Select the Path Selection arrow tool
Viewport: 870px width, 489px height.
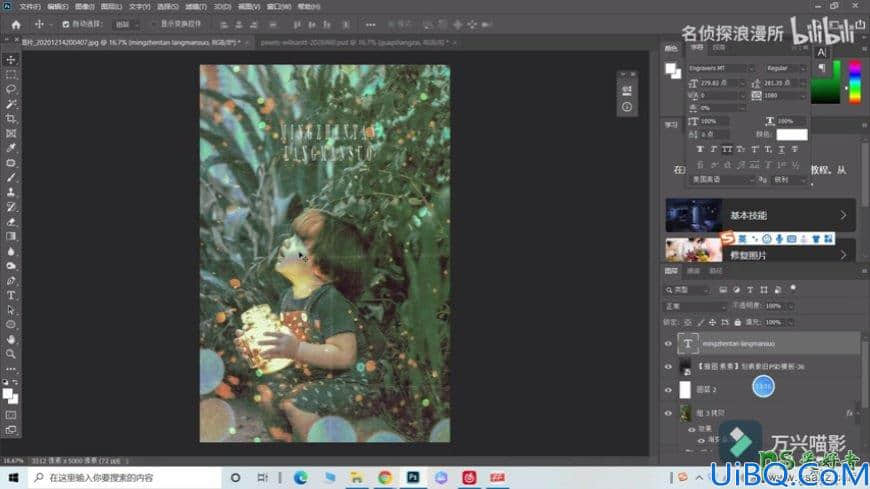click(x=11, y=310)
